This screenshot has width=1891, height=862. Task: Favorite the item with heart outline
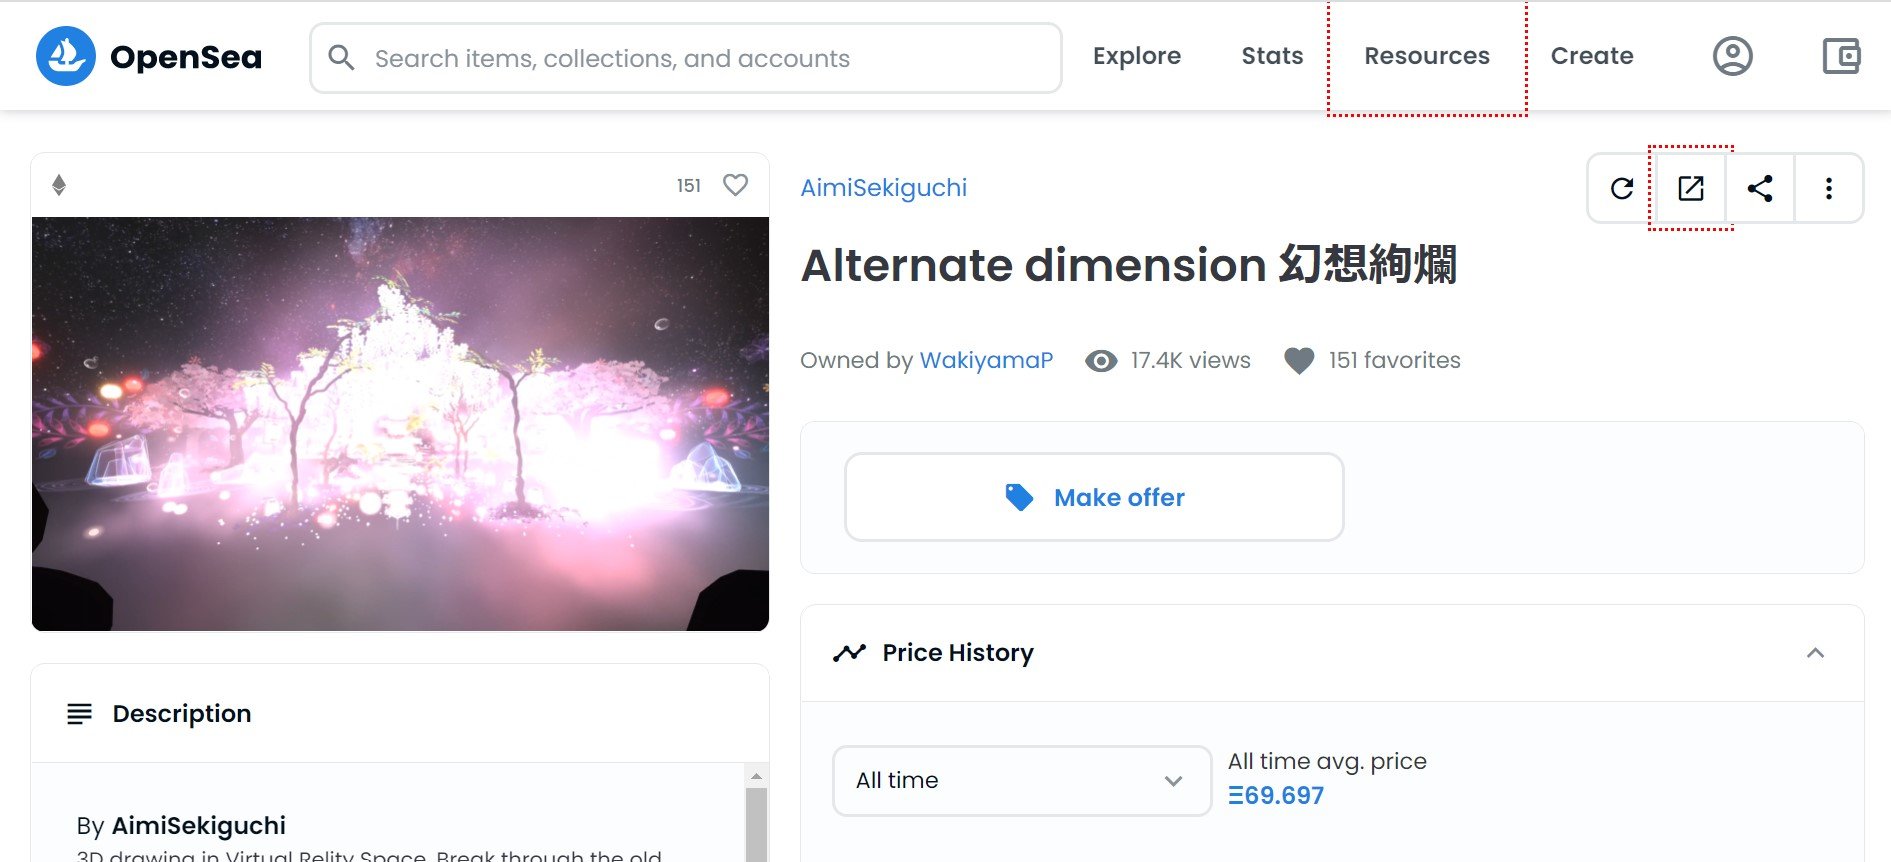(x=735, y=185)
